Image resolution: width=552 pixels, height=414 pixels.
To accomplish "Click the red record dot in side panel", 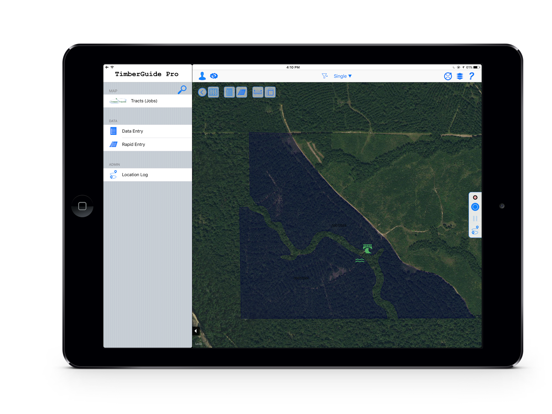I will point(475,197).
